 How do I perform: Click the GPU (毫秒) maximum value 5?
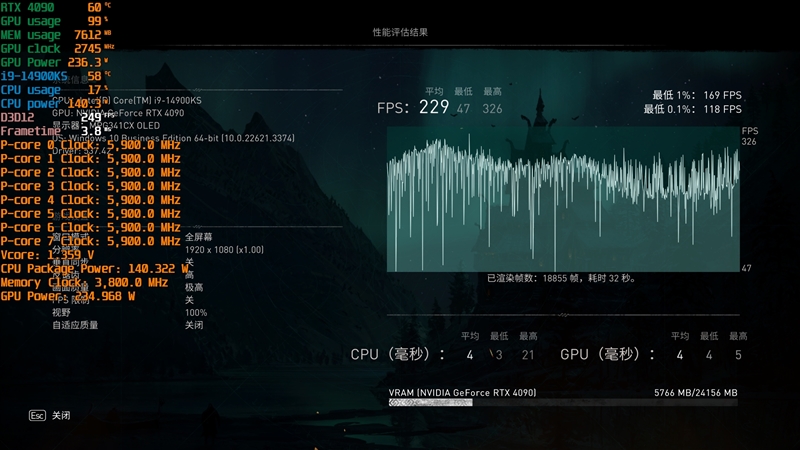tap(738, 355)
